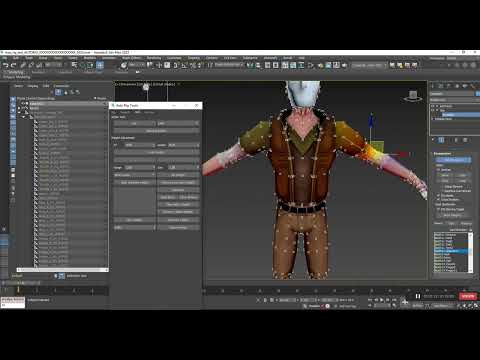
Task: Switch to the Display command panel tab
Action: [465, 86]
